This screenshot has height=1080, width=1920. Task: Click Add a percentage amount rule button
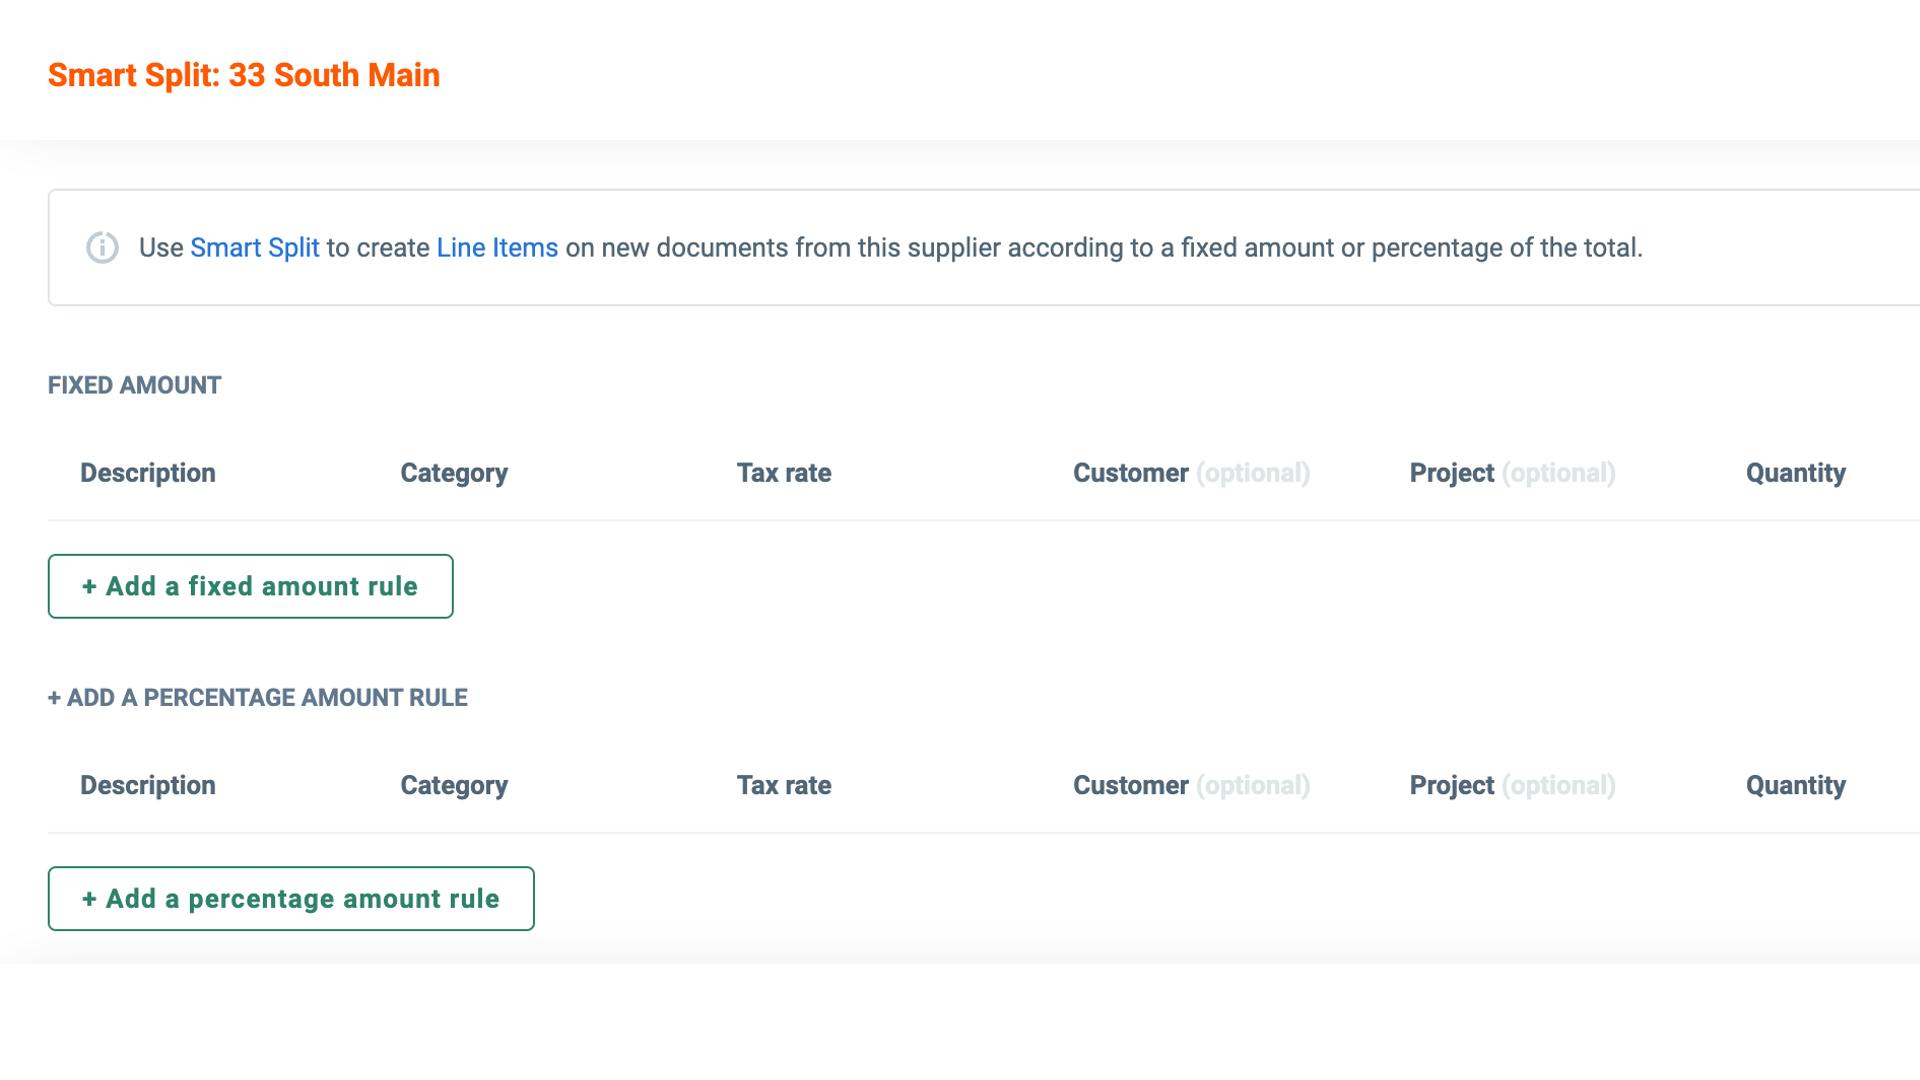291,898
